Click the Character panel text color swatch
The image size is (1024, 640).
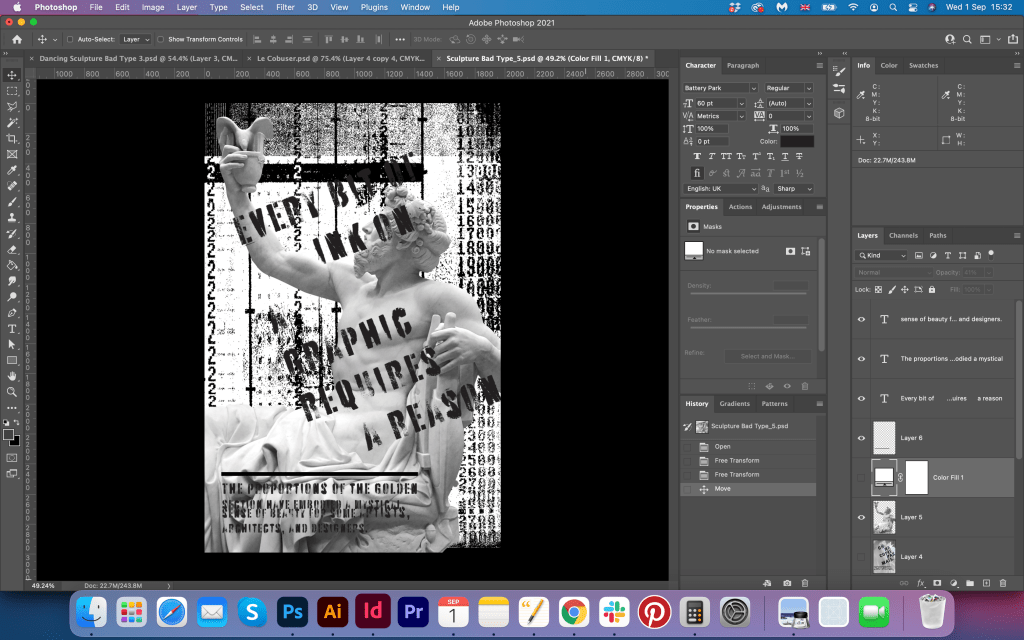(797, 141)
